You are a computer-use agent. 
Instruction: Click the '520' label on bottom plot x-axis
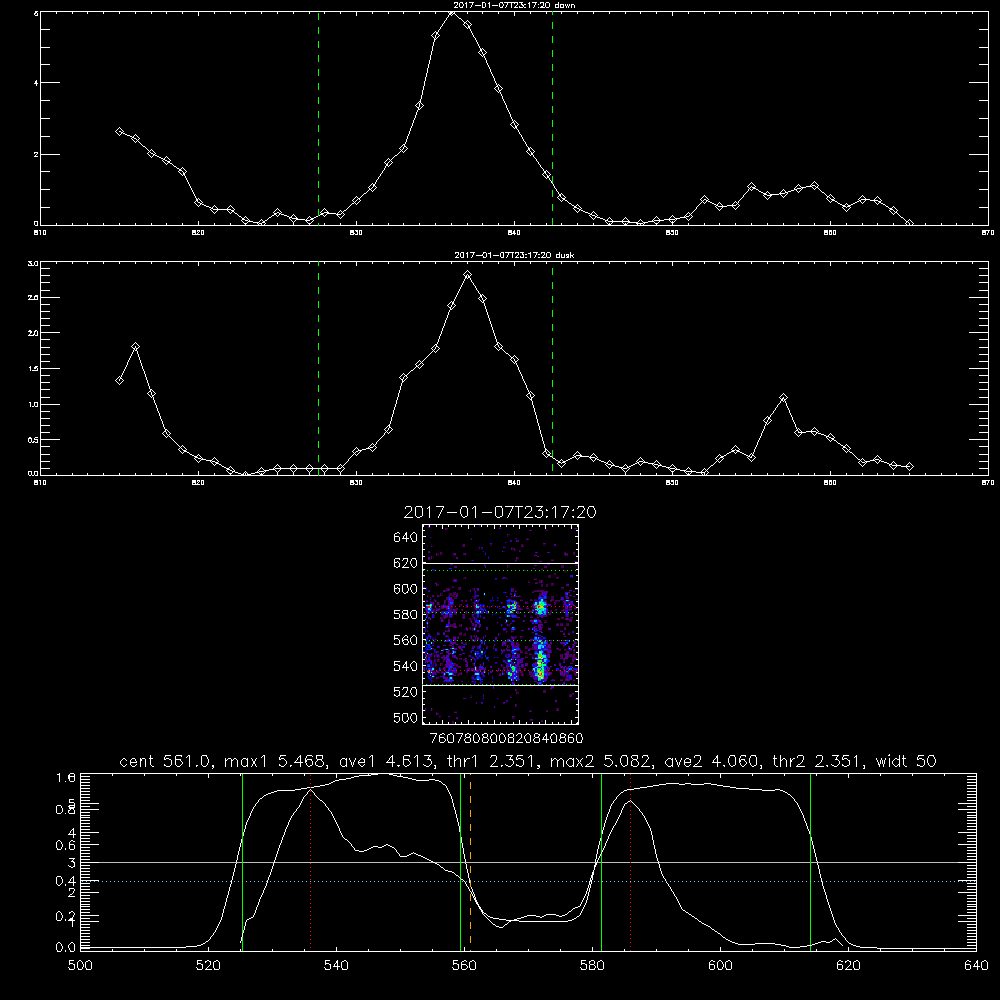point(208,966)
